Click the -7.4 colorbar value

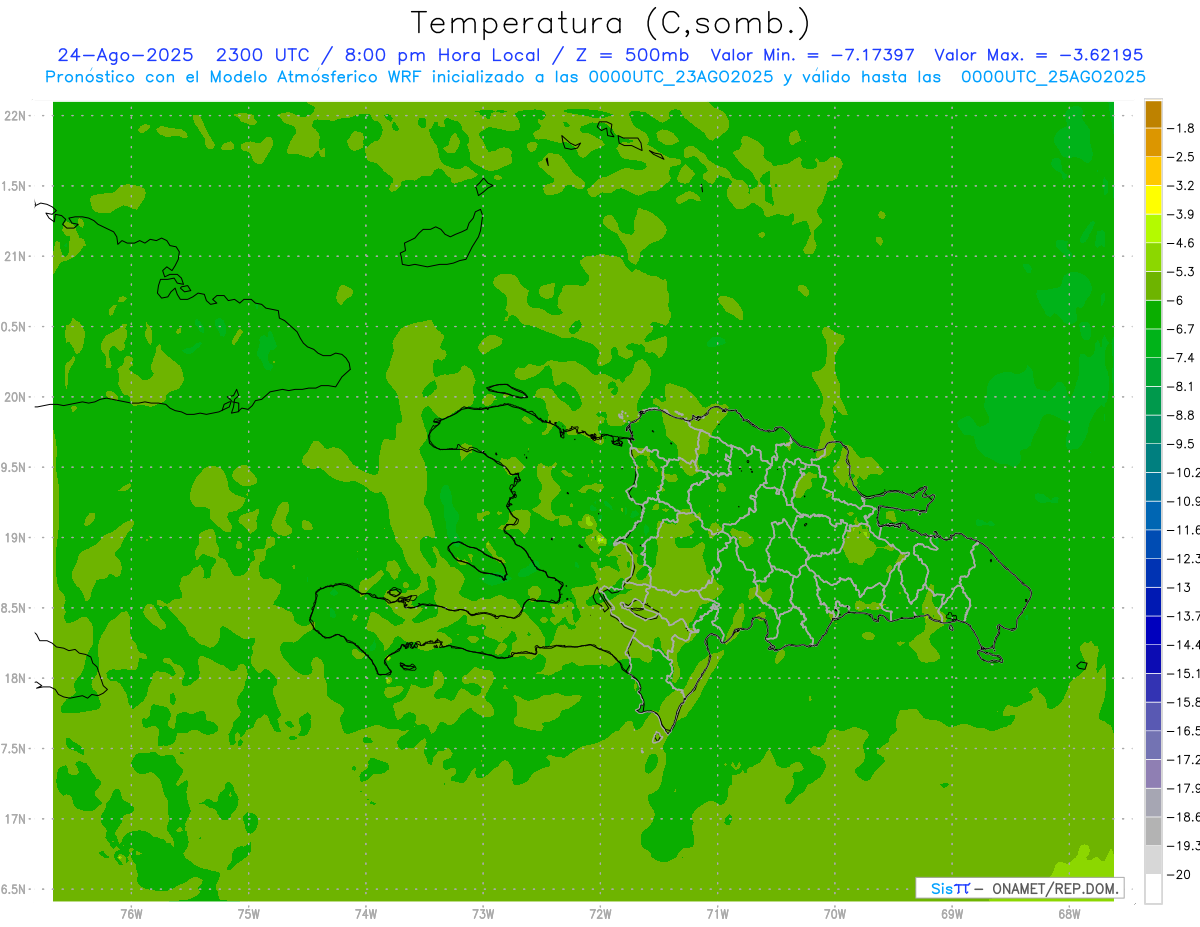pos(1181,358)
